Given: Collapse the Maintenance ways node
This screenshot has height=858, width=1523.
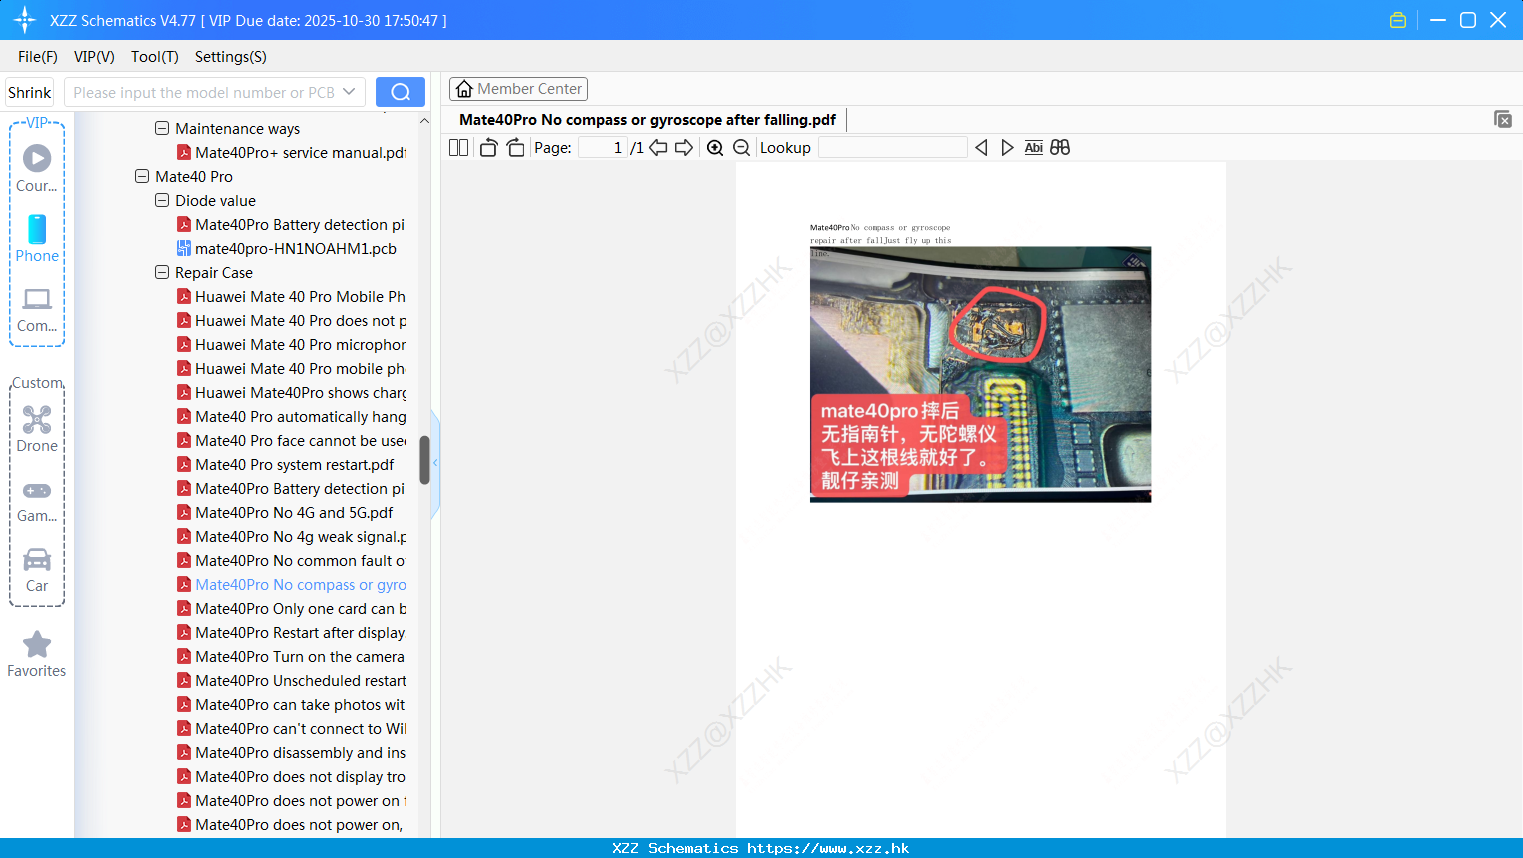Looking at the screenshot, I should (x=162, y=128).
